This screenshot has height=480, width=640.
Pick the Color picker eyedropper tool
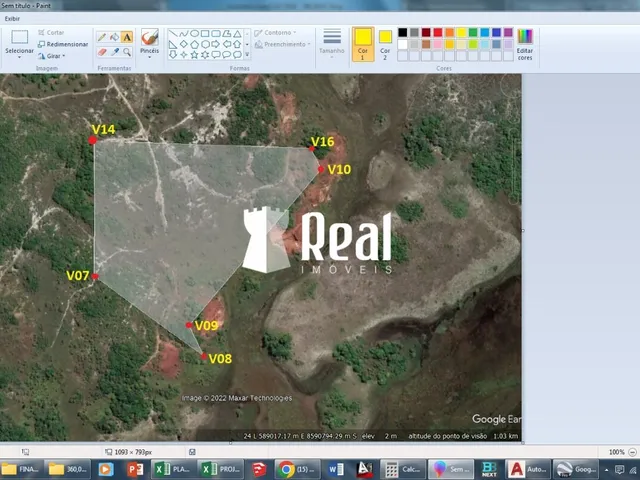pyautogui.click(x=114, y=52)
